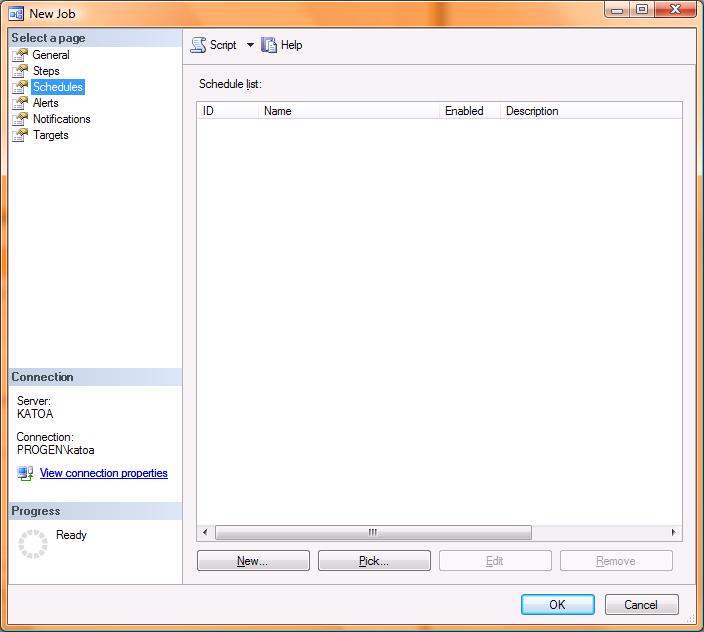Viewport: 704px width, 632px height.
Task: Click the 'PROGEN\katoa' connection text
Action: click(56, 450)
